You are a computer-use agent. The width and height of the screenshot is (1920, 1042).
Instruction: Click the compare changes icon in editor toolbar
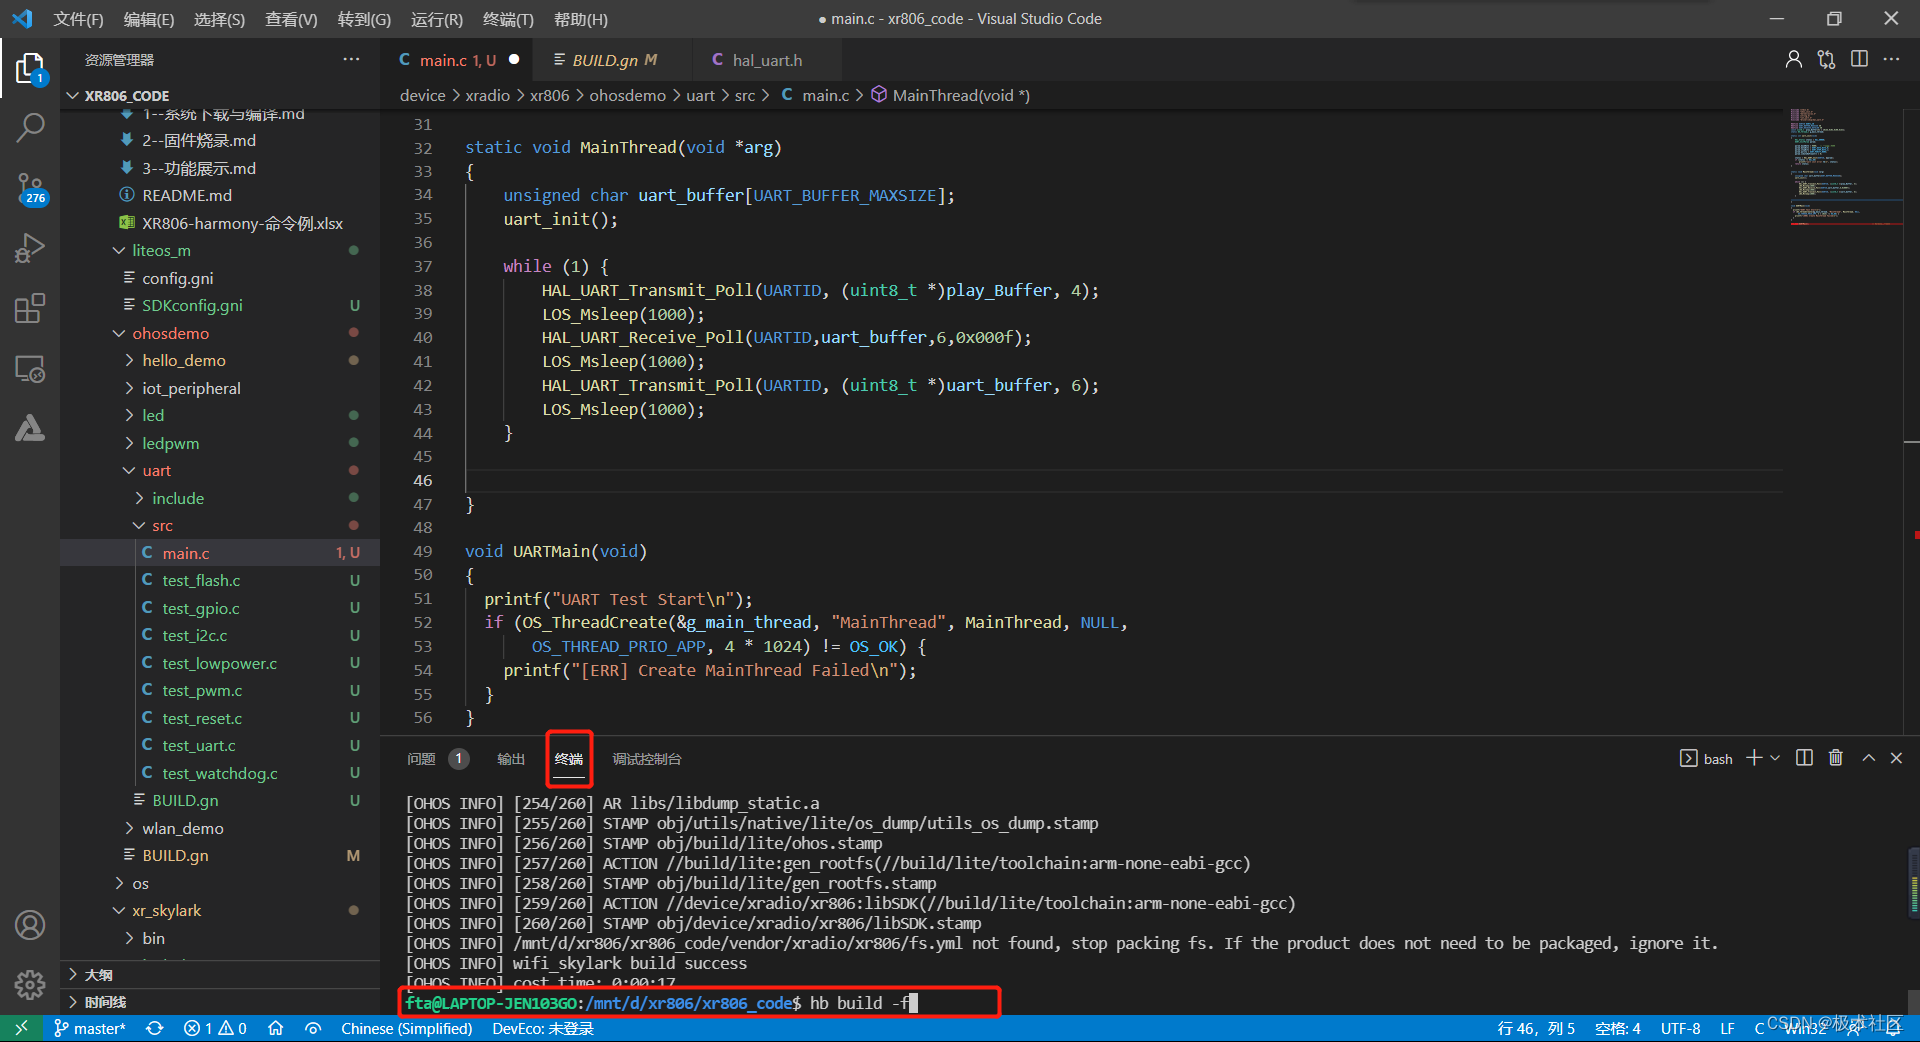click(x=1827, y=60)
